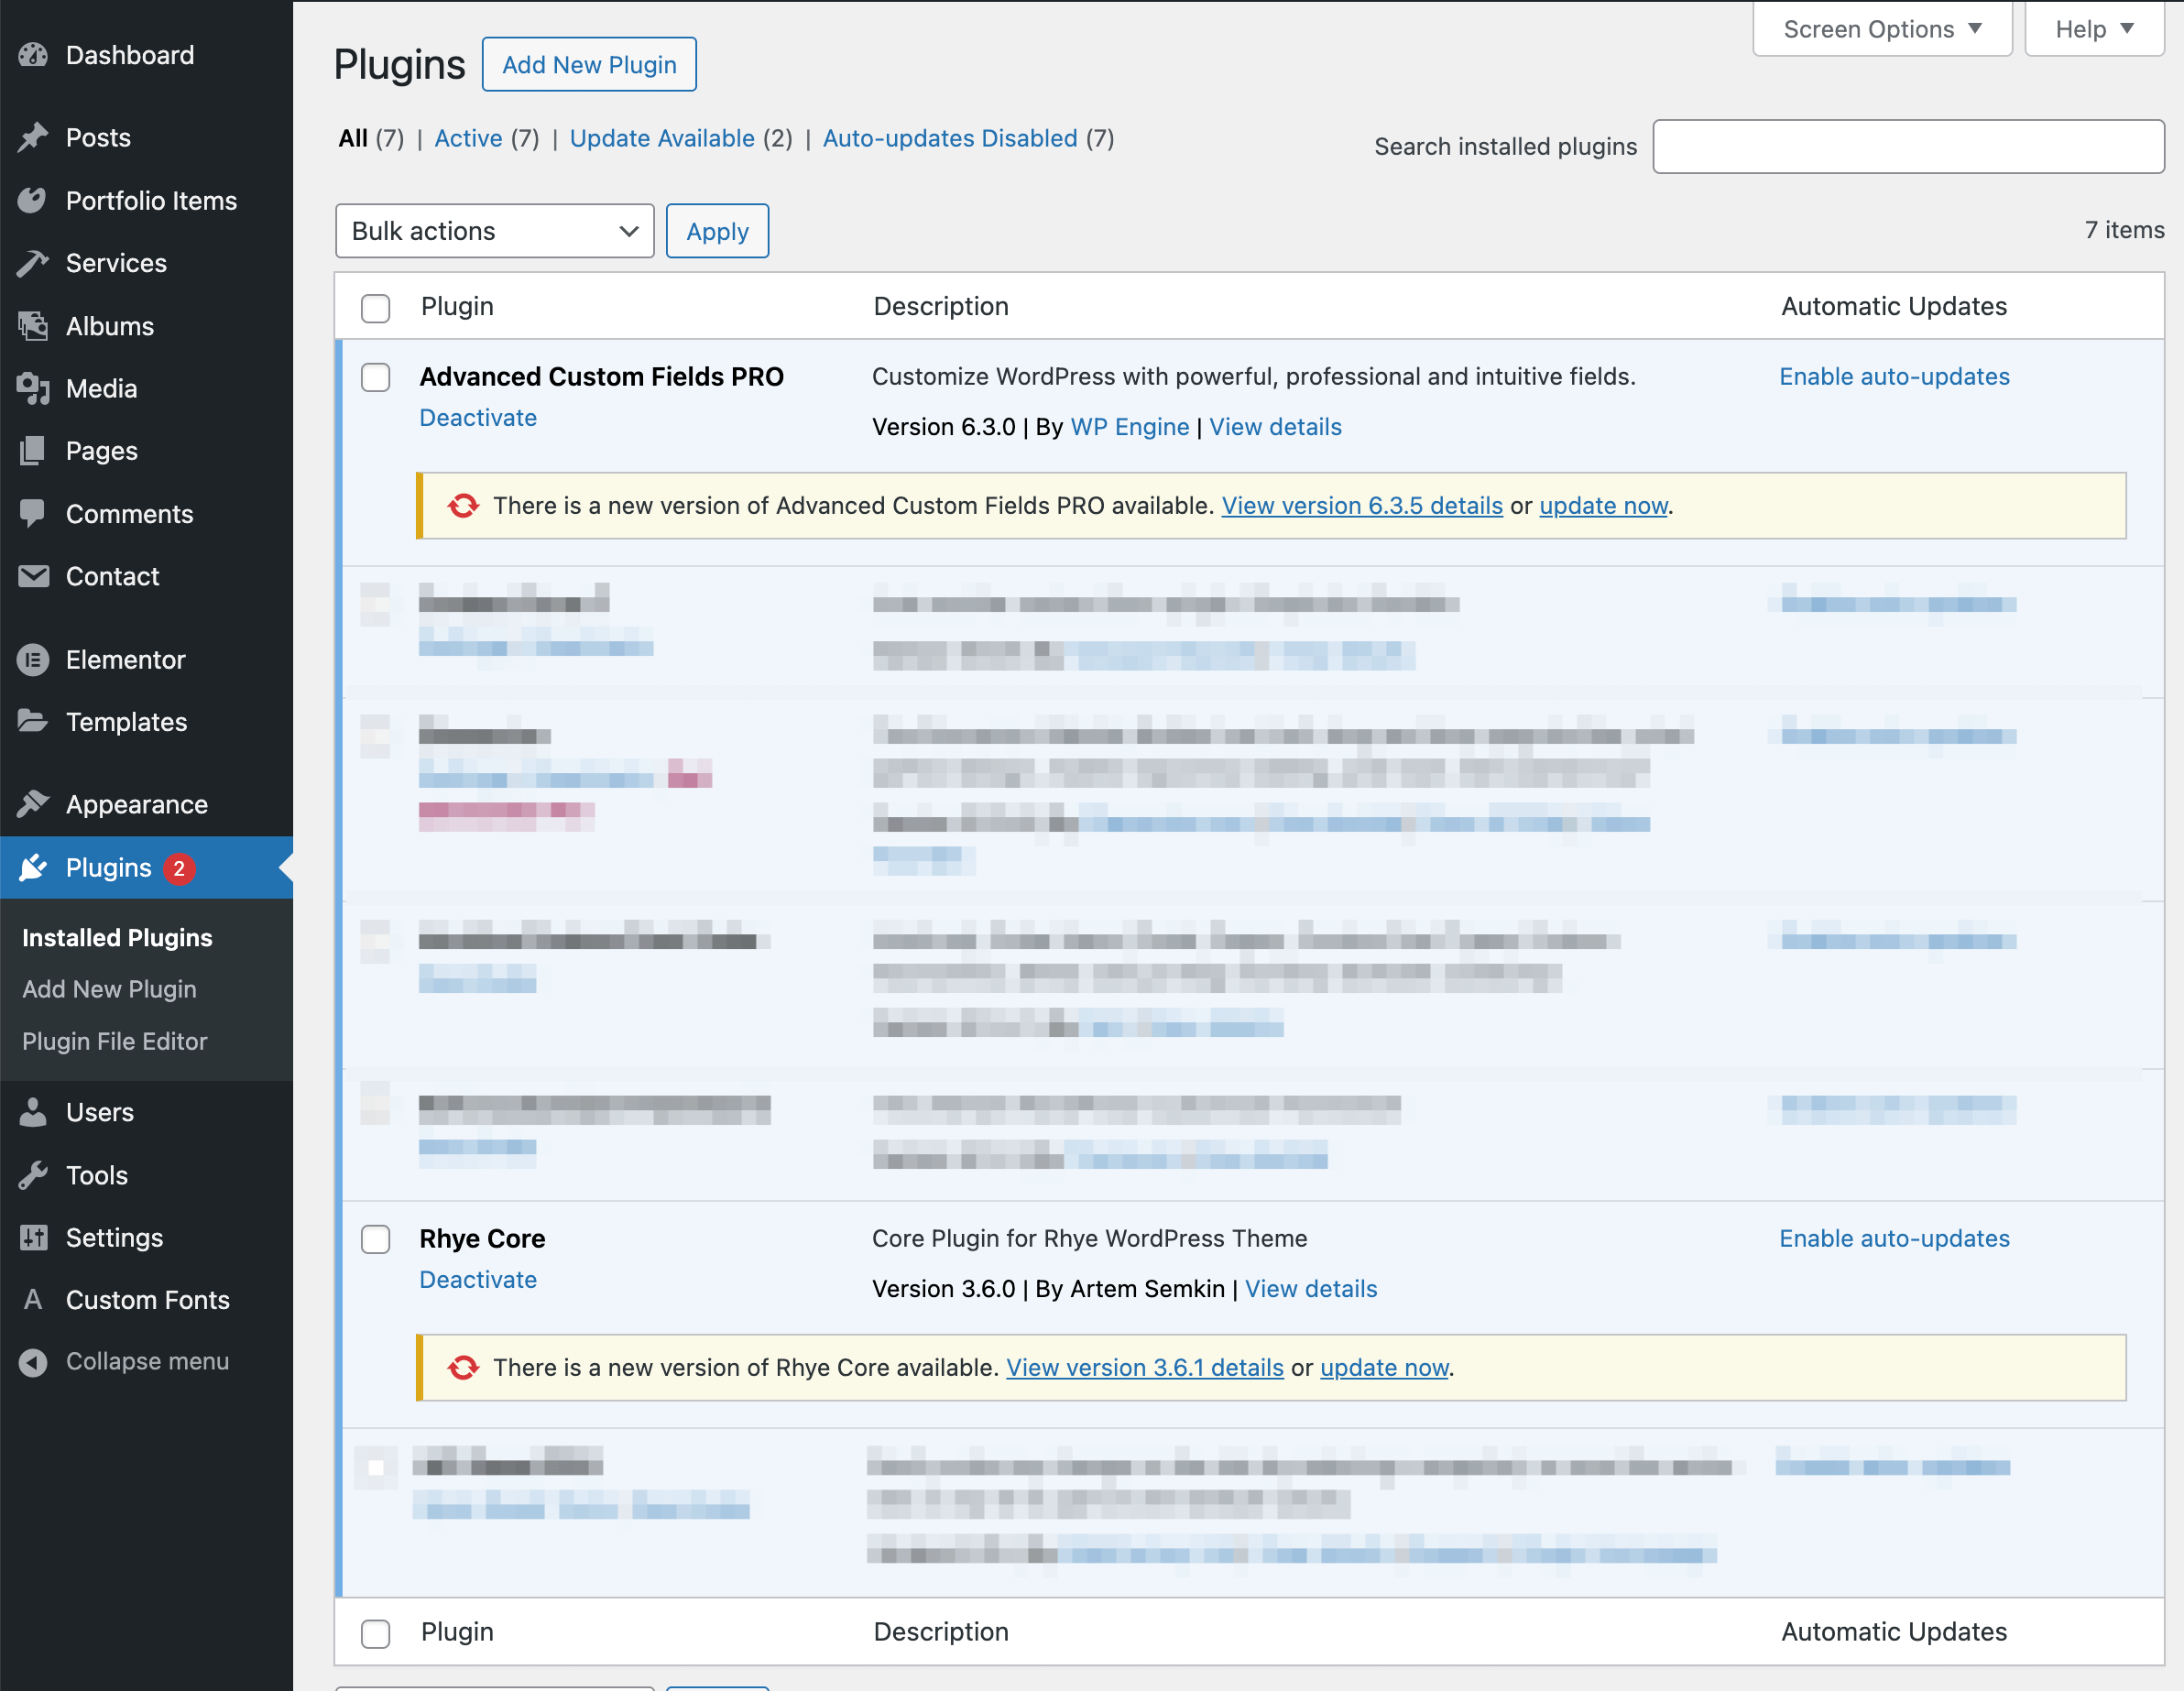Tick the Rhye Core plugin checkbox
The image size is (2184, 1691).
click(376, 1239)
